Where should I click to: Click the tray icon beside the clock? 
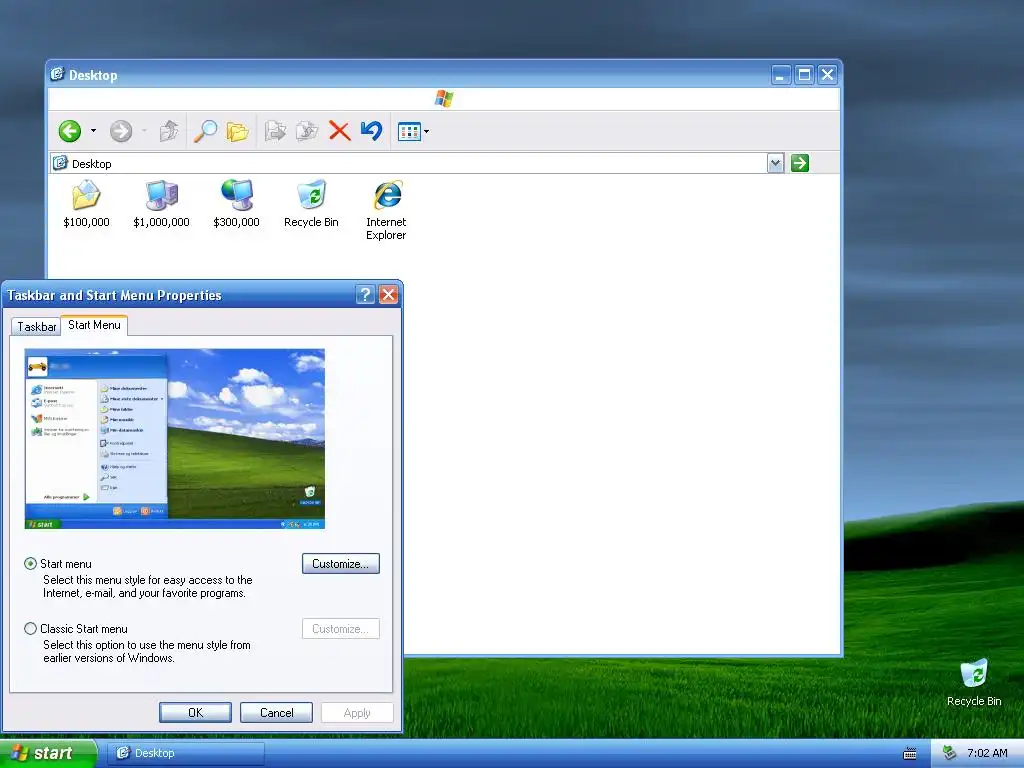click(x=950, y=753)
